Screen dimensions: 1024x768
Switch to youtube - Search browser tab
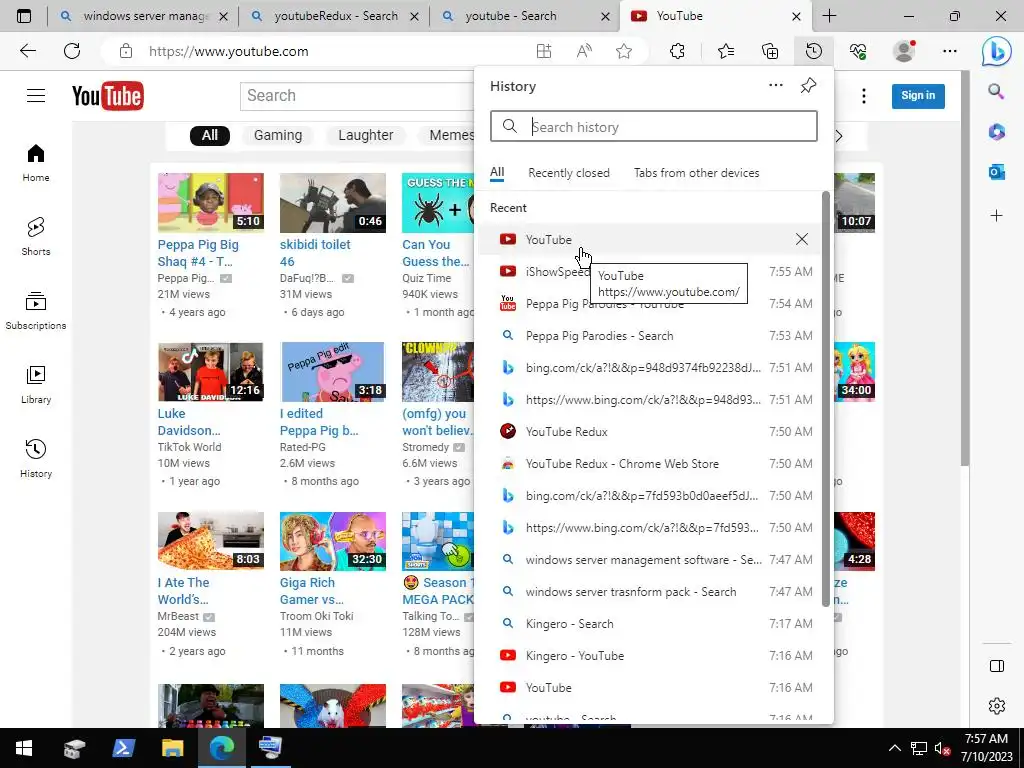[525, 16]
